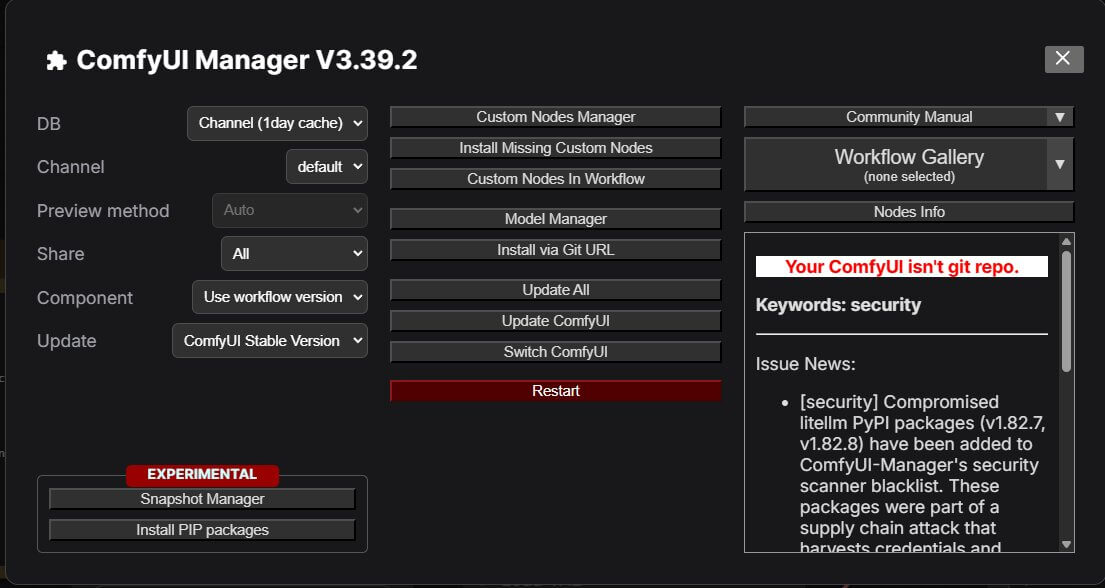Click Install via Git URL
The image size is (1105, 588).
click(x=555, y=250)
